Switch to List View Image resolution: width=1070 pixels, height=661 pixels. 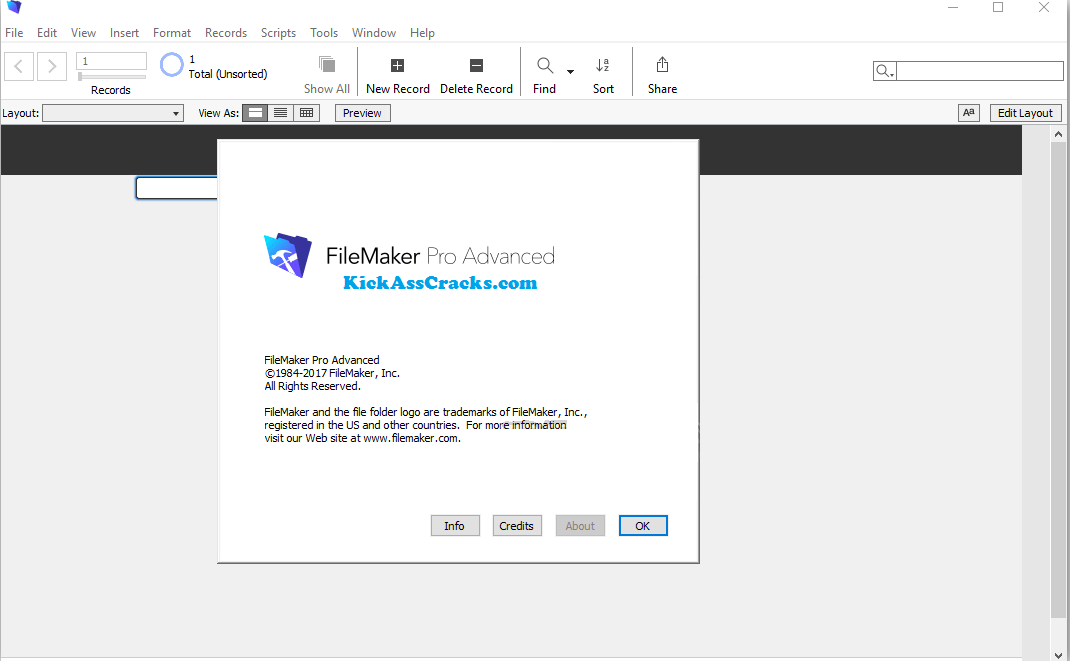281,112
